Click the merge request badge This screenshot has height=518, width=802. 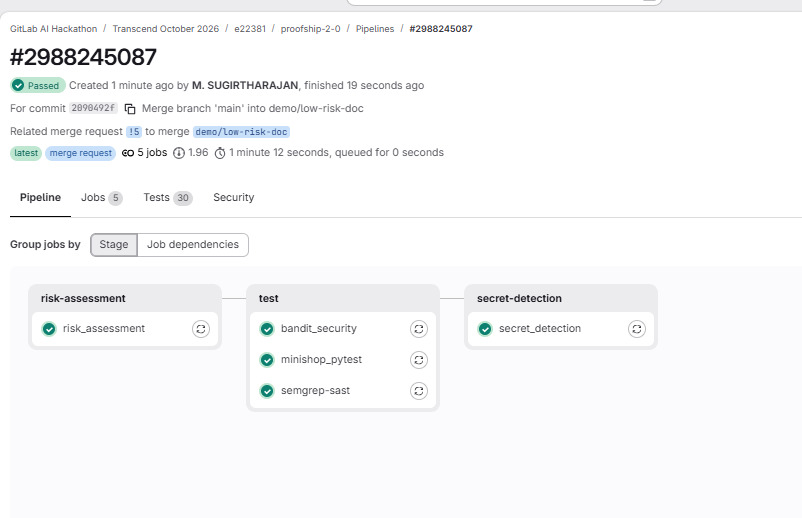point(81,153)
